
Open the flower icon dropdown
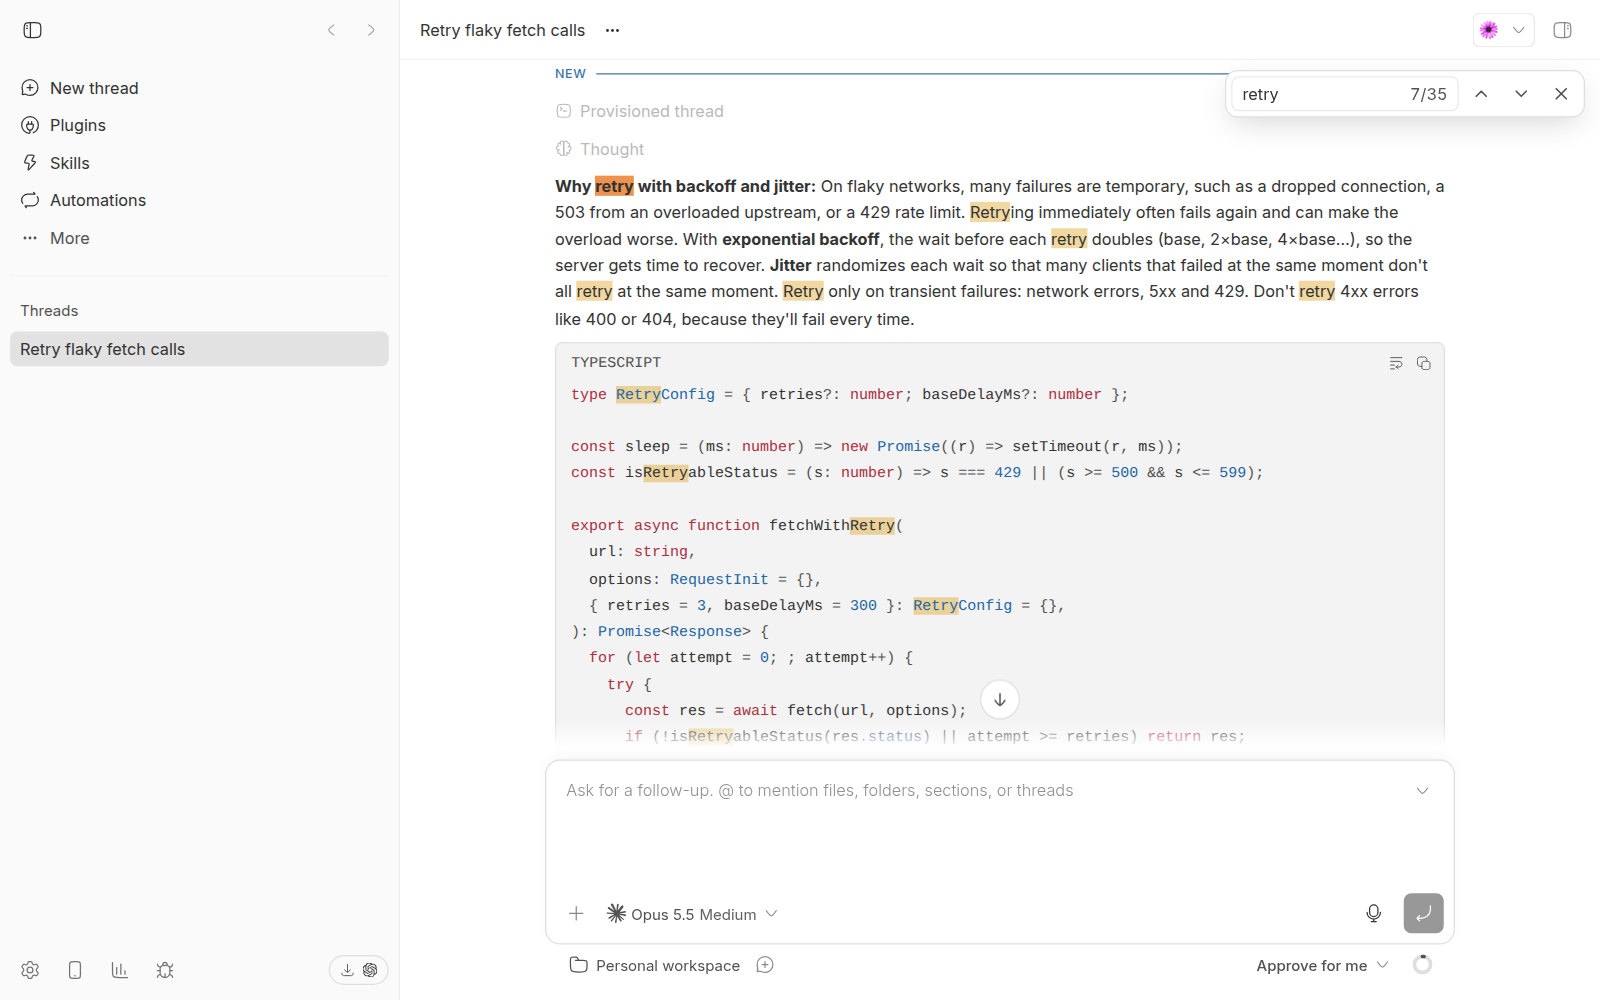click(x=1503, y=30)
